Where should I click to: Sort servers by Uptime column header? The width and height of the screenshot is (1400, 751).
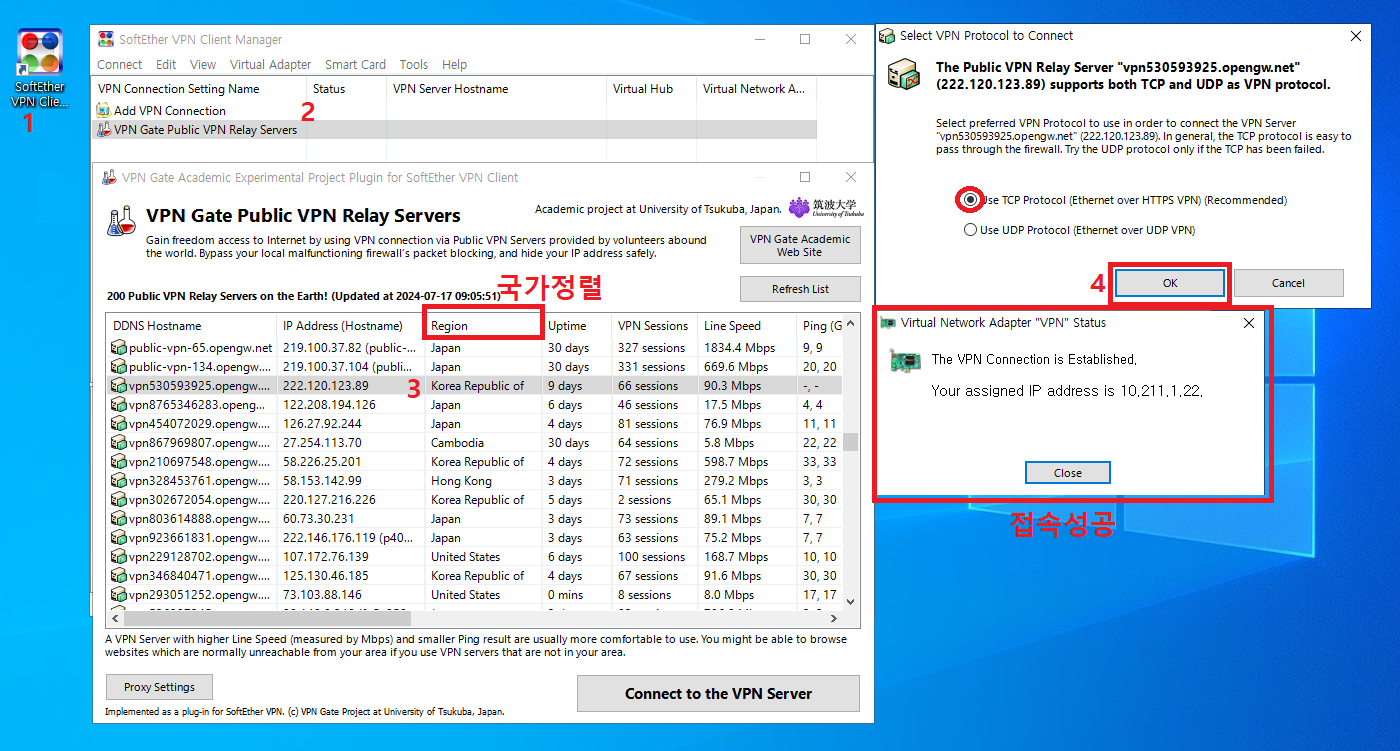[x=576, y=326]
